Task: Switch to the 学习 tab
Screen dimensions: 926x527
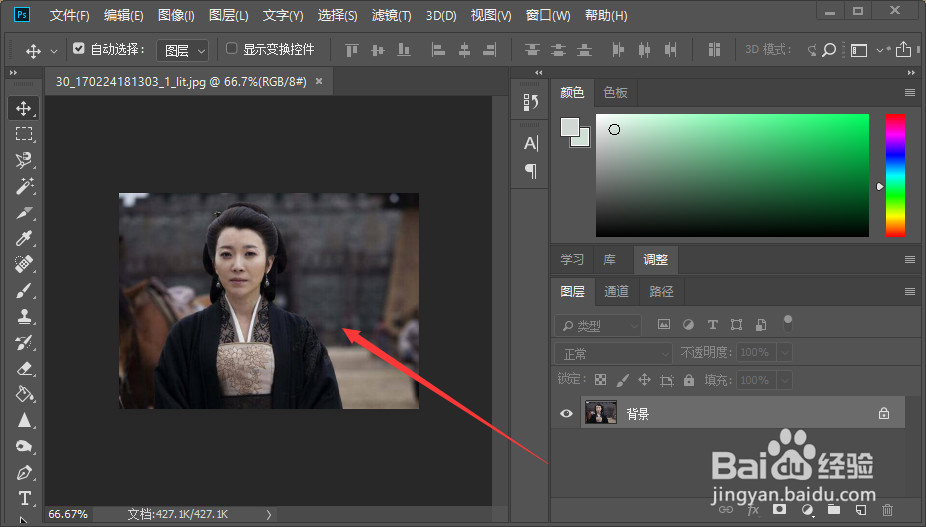Action: tap(572, 260)
